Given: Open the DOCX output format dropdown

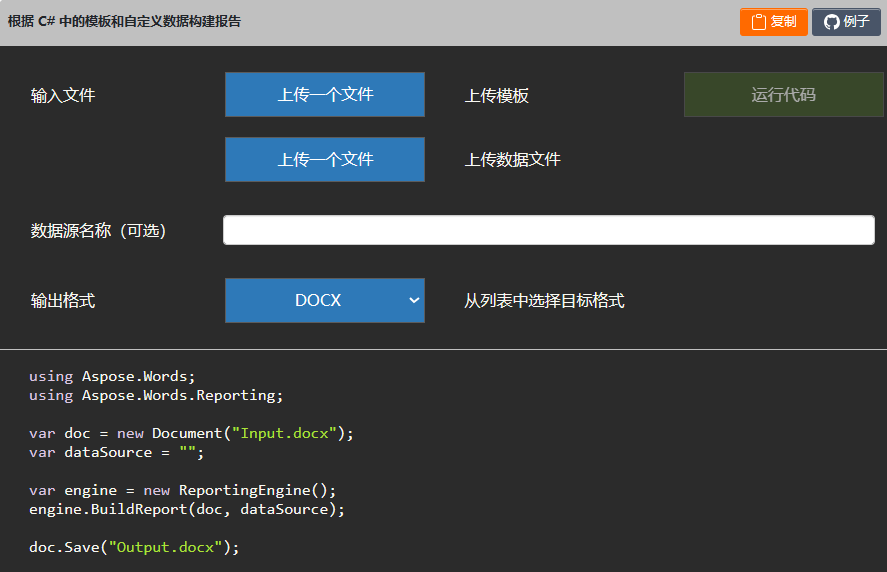Looking at the screenshot, I should pyautogui.click(x=325, y=300).
